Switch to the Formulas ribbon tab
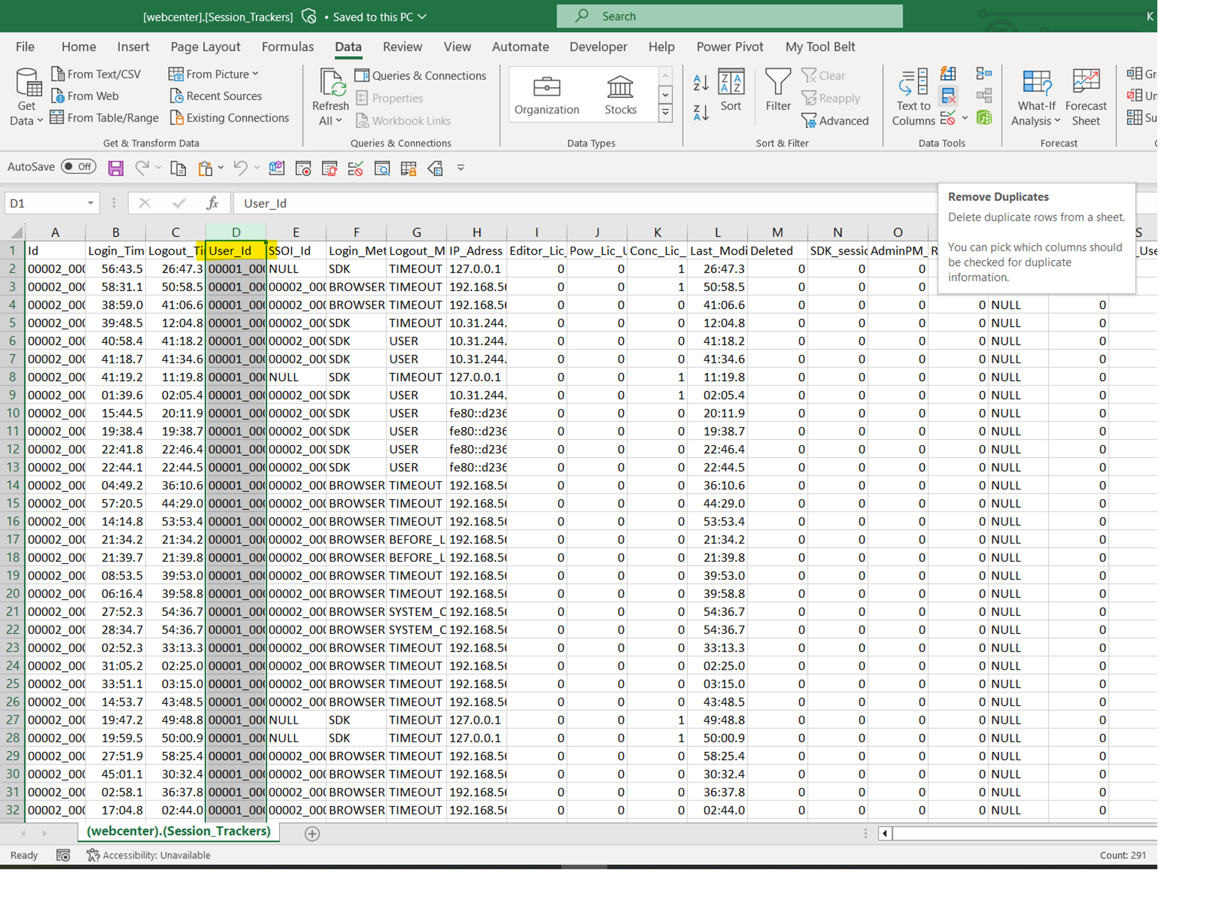 [287, 47]
